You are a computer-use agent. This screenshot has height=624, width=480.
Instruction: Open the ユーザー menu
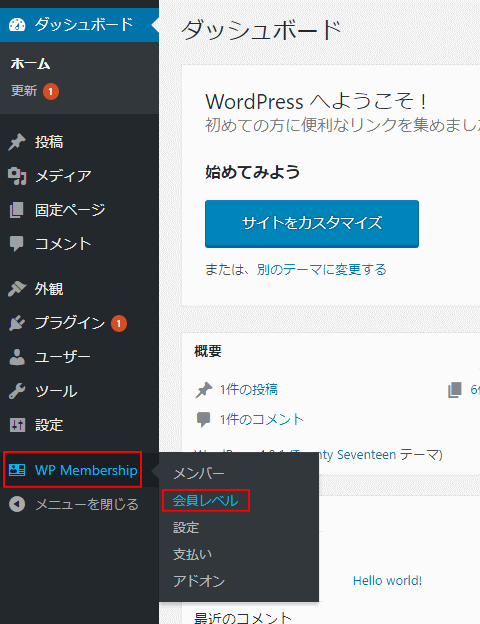click(79, 357)
